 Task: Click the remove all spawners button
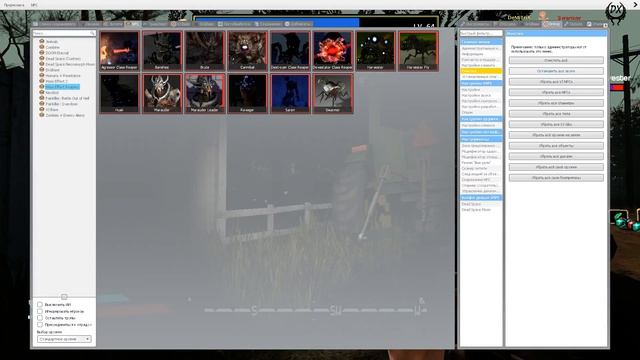tap(556, 103)
